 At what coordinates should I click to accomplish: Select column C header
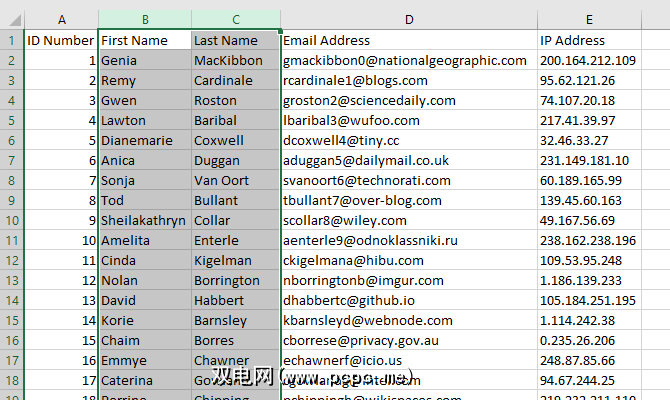[x=236, y=20]
